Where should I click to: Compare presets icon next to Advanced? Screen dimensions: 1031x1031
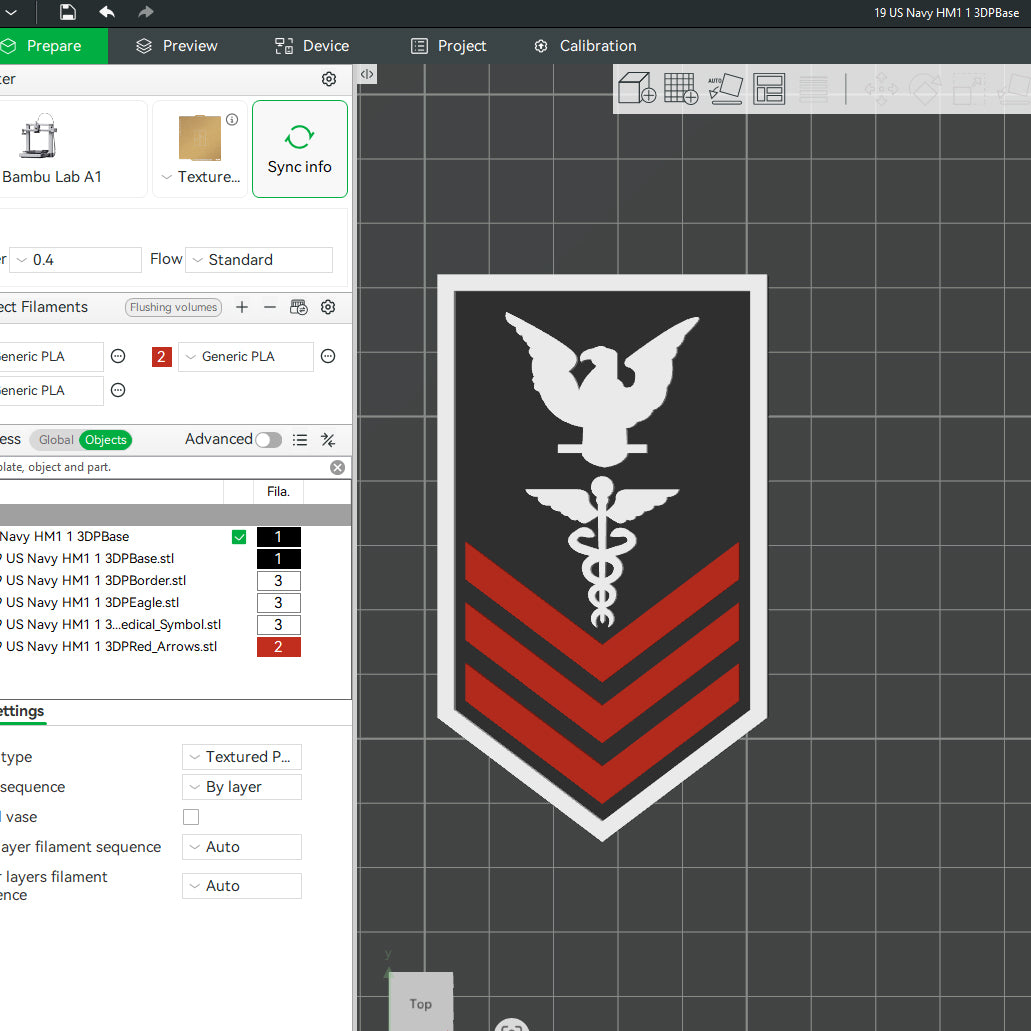pyautogui.click(x=328, y=440)
